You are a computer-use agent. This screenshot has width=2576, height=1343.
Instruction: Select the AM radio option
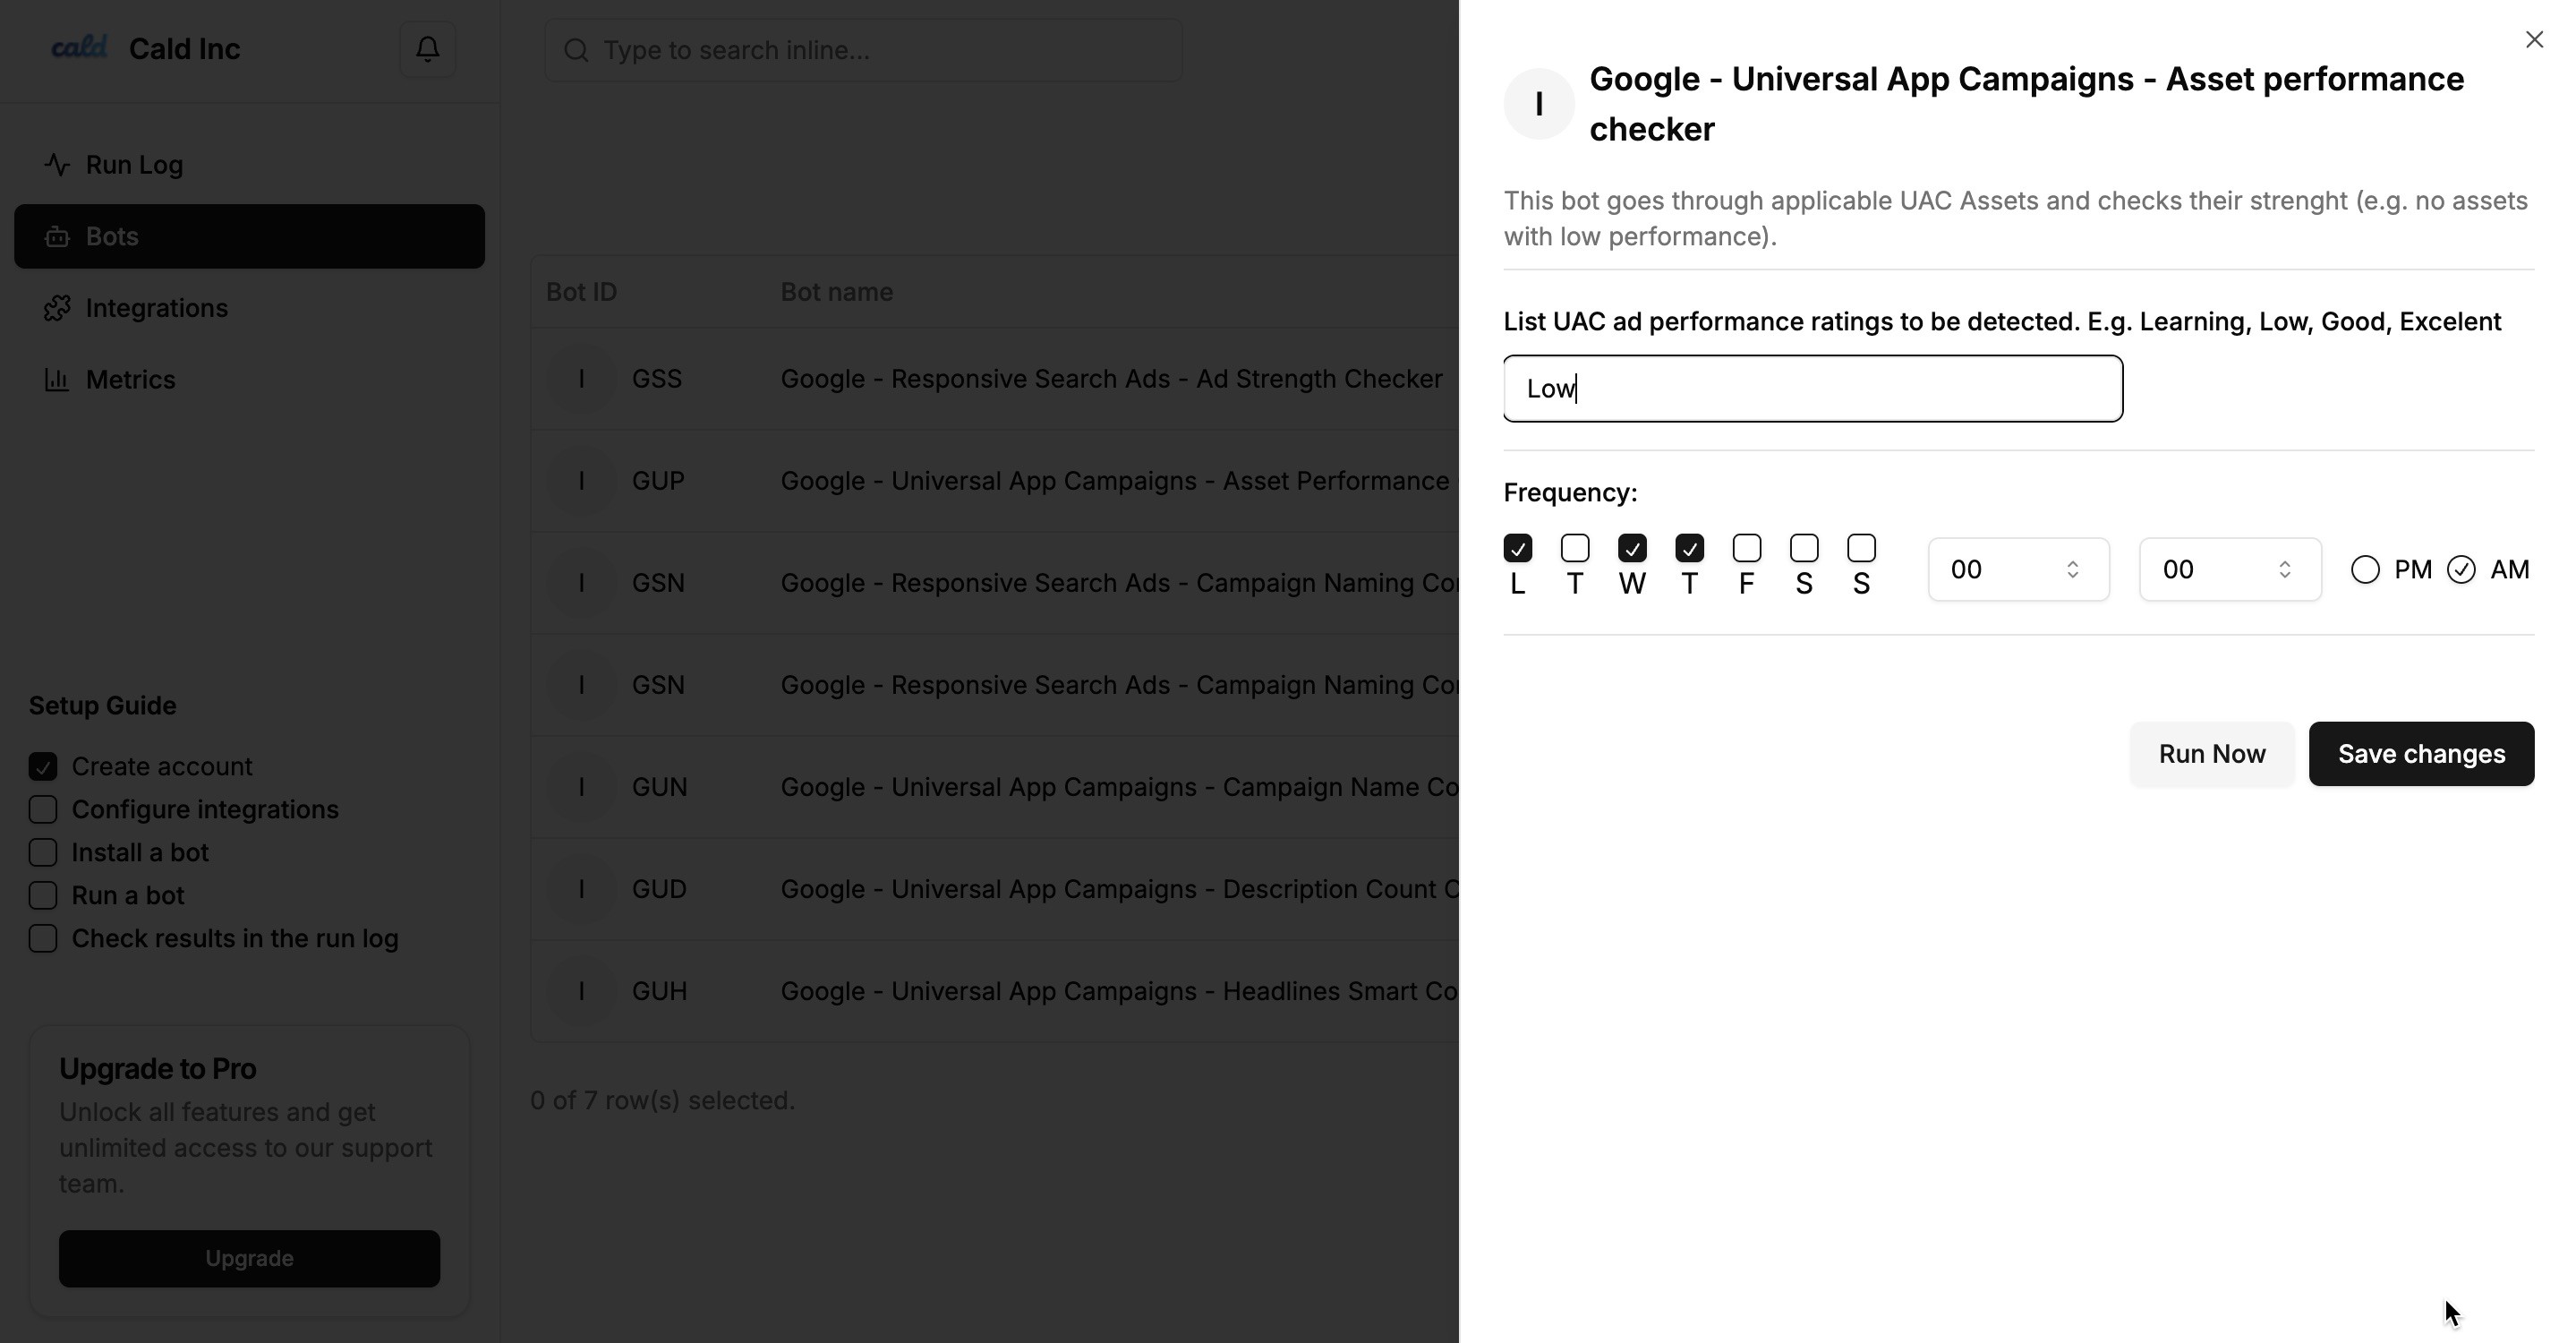2461,570
